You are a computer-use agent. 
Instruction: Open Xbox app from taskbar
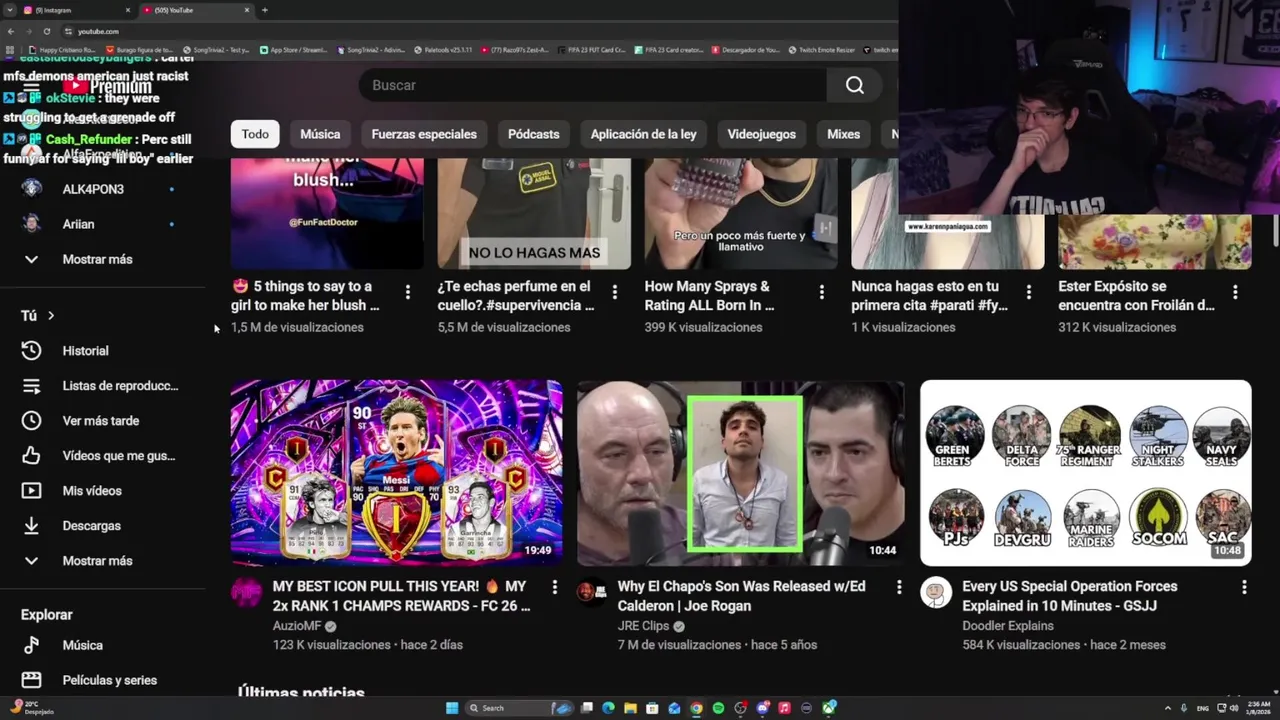(x=829, y=708)
